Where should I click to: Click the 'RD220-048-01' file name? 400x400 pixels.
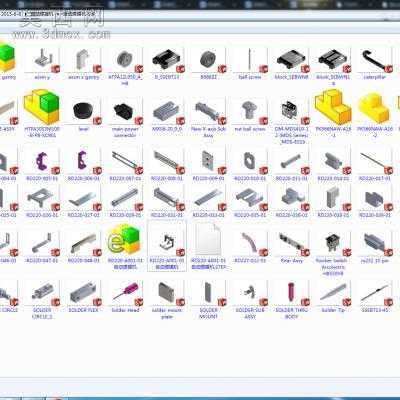pos(84,260)
